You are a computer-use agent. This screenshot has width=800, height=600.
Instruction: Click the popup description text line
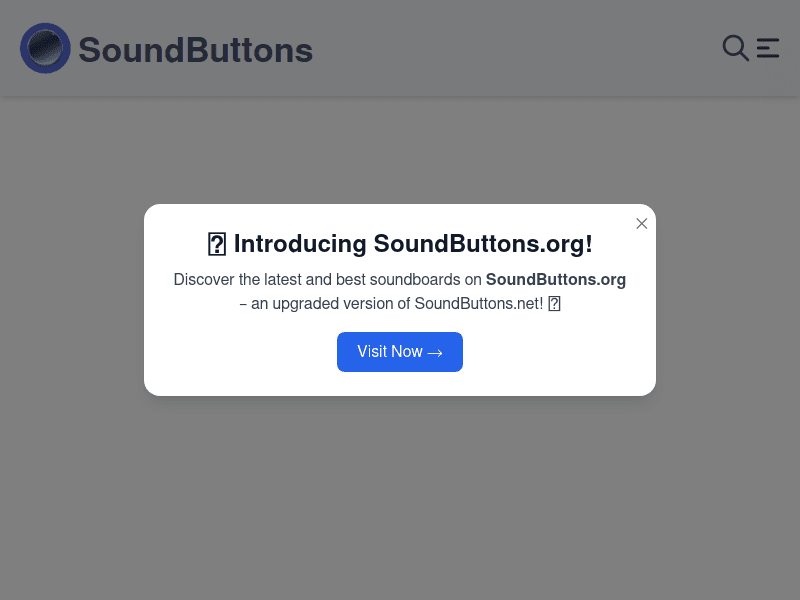400,291
